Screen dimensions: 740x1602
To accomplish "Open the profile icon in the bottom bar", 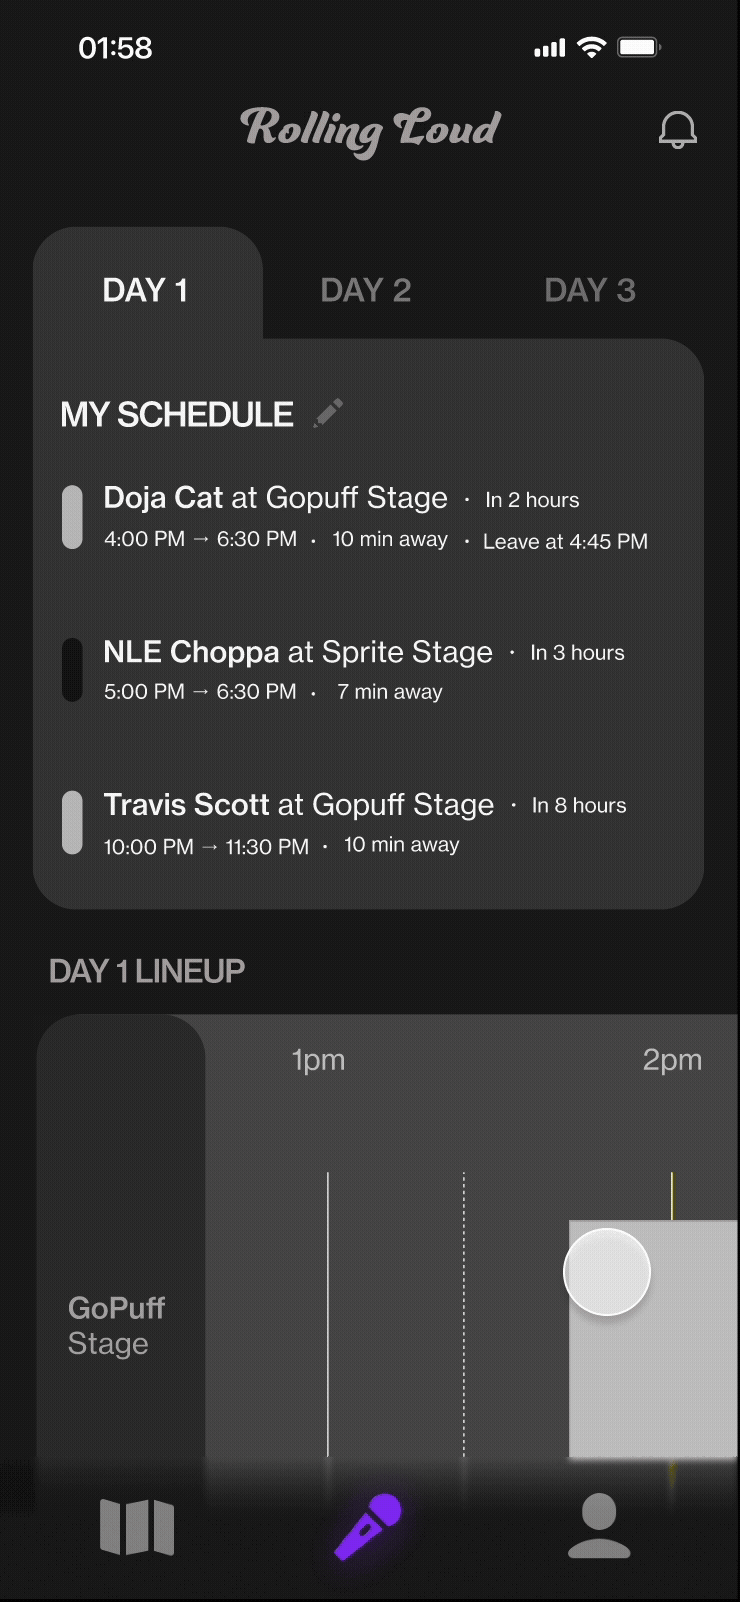I will click(x=599, y=1526).
